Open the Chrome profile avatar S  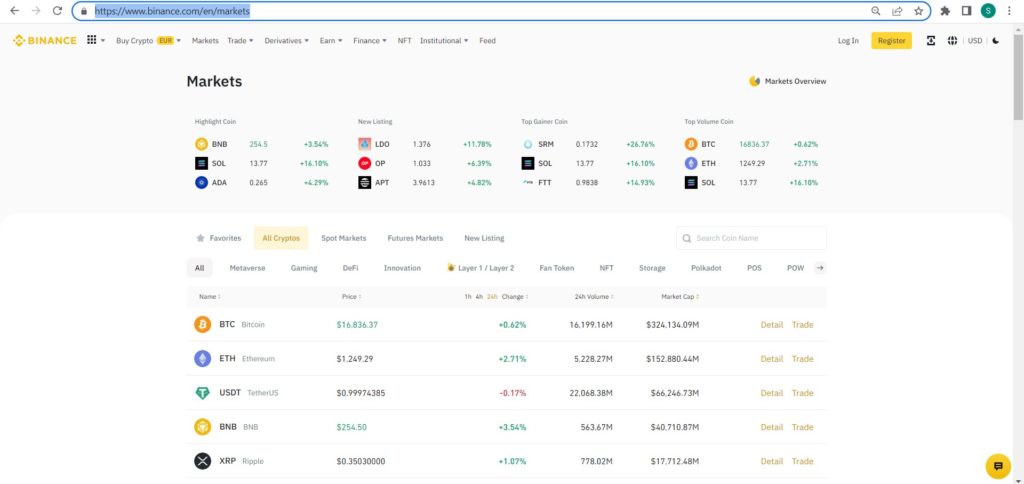988,11
